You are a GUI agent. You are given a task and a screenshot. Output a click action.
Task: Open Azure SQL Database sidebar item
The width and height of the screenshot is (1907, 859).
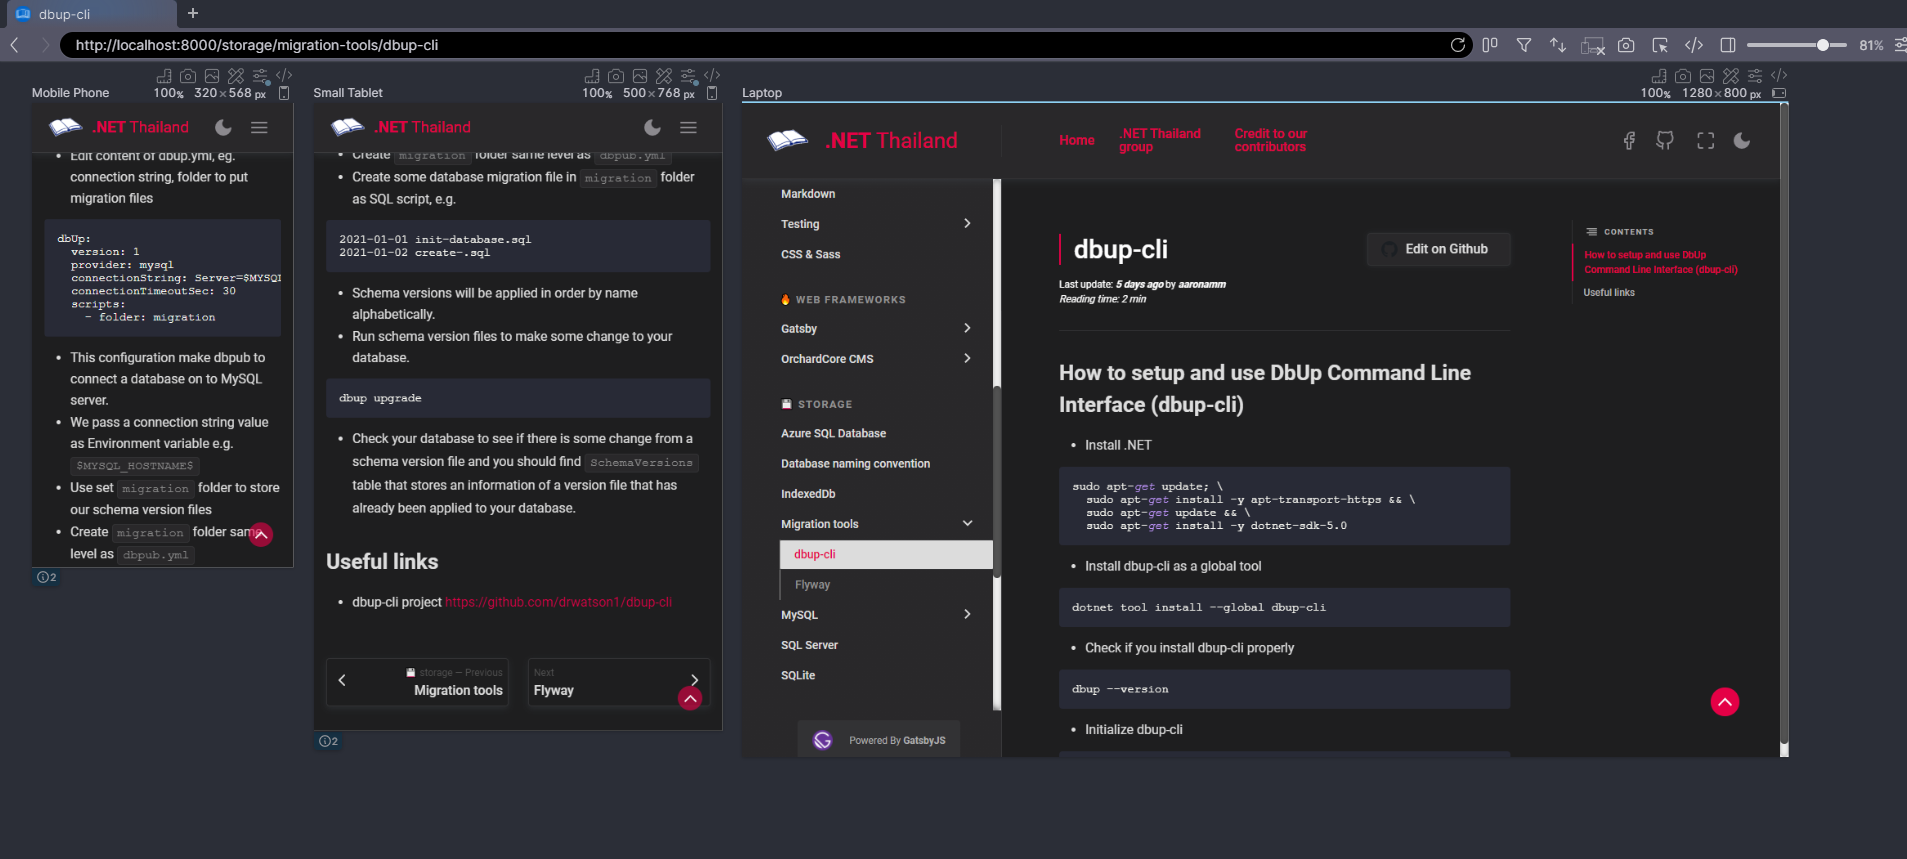pyautogui.click(x=834, y=434)
